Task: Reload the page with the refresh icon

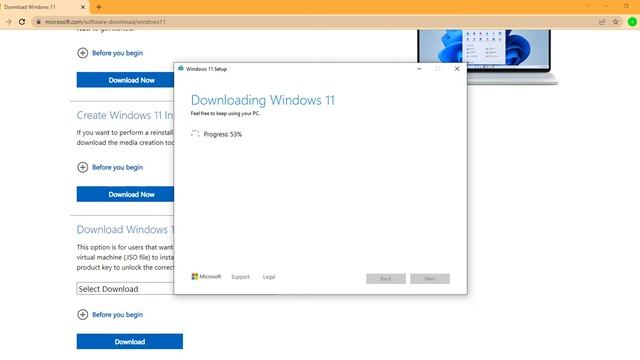Action: click(22, 22)
